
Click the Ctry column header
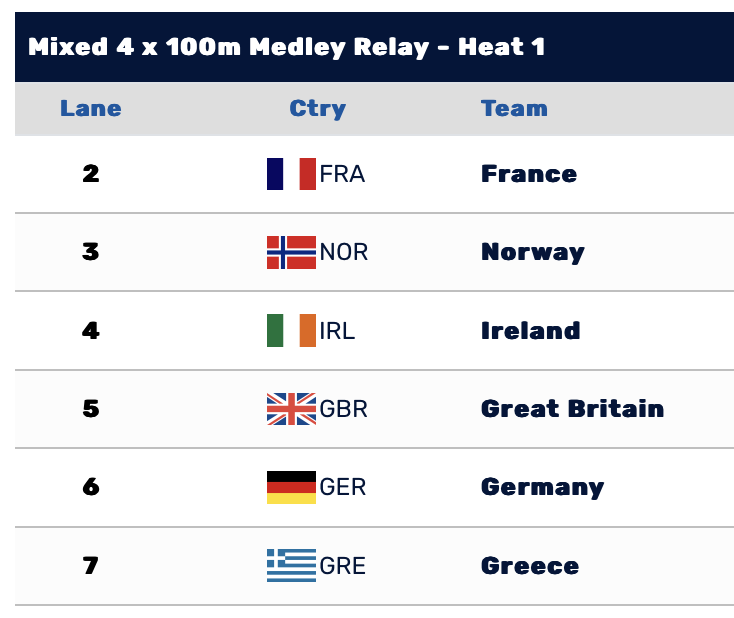tap(317, 108)
